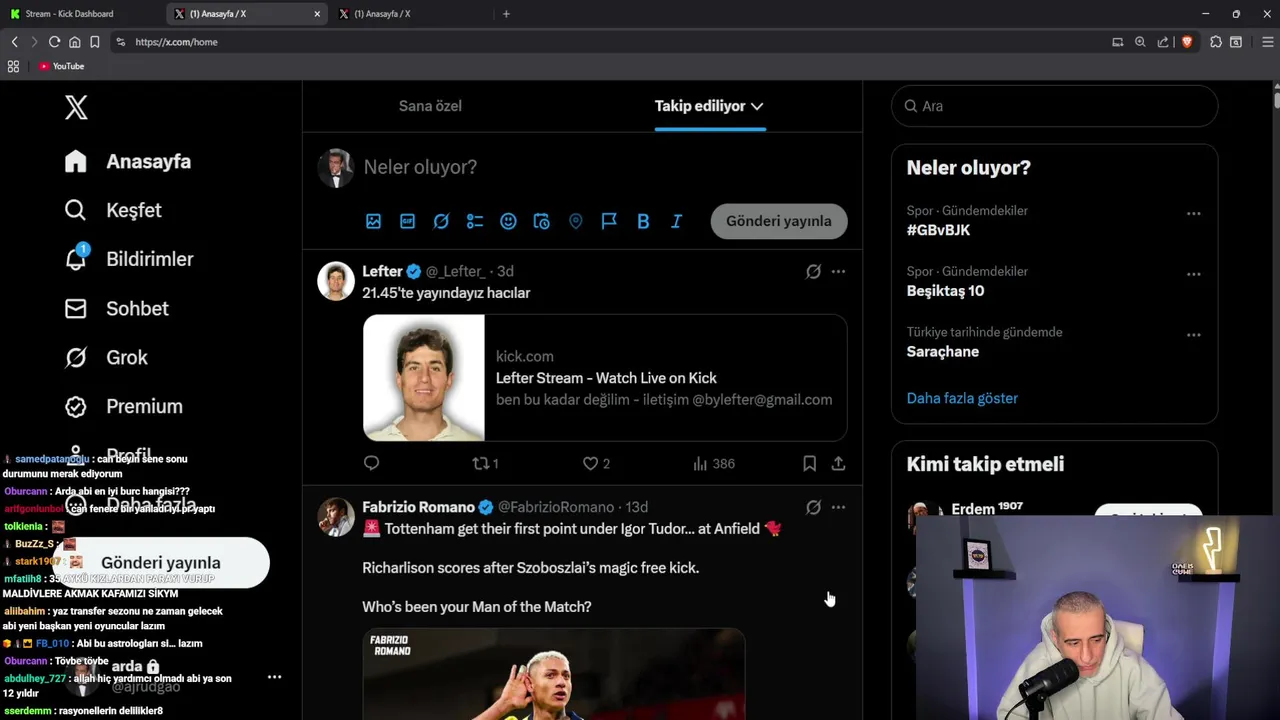
Task: Click Grok icon on Fabrizio Romano's post
Action: click(x=813, y=507)
